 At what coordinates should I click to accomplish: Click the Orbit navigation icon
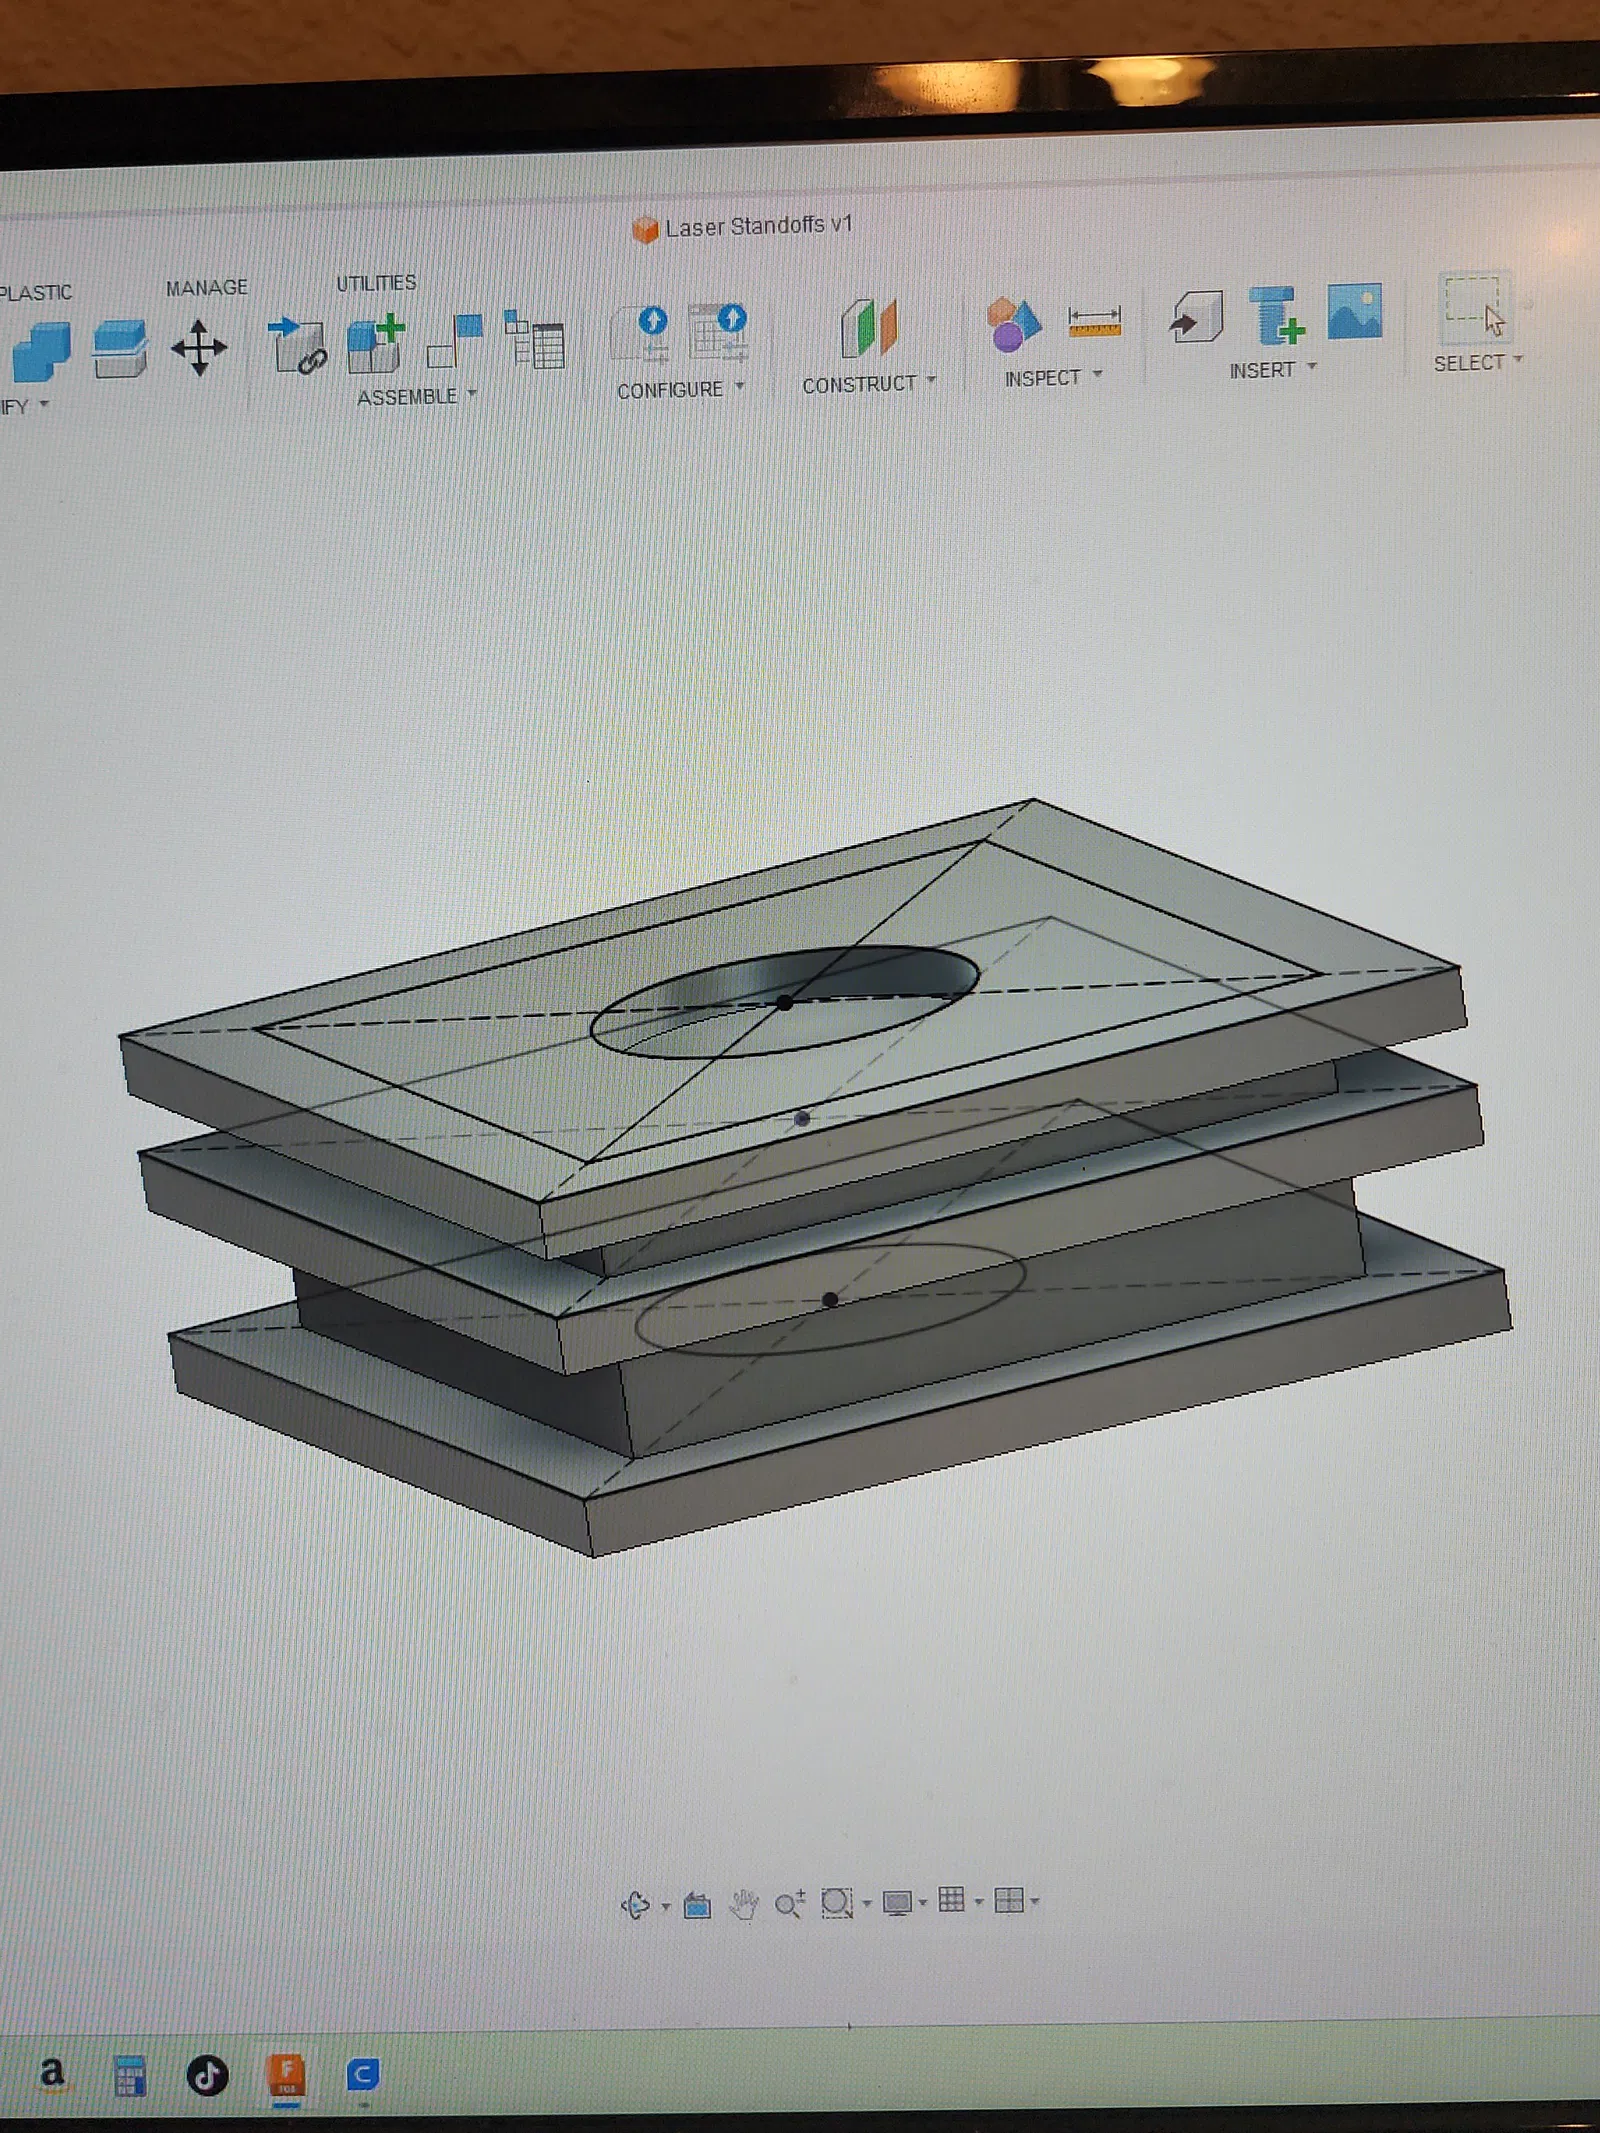(636, 1906)
